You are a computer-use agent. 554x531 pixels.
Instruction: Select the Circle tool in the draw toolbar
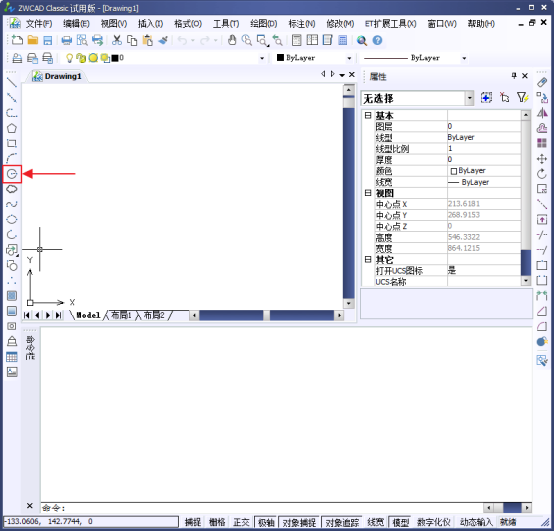click(x=12, y=174)
